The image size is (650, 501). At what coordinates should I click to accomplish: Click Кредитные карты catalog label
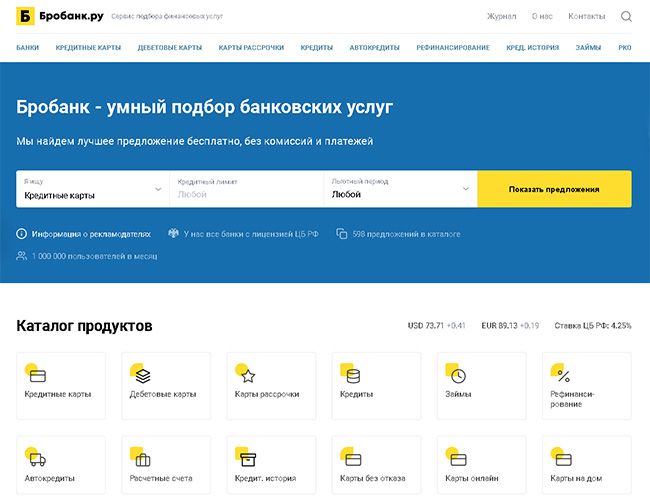tap(58, 394)
